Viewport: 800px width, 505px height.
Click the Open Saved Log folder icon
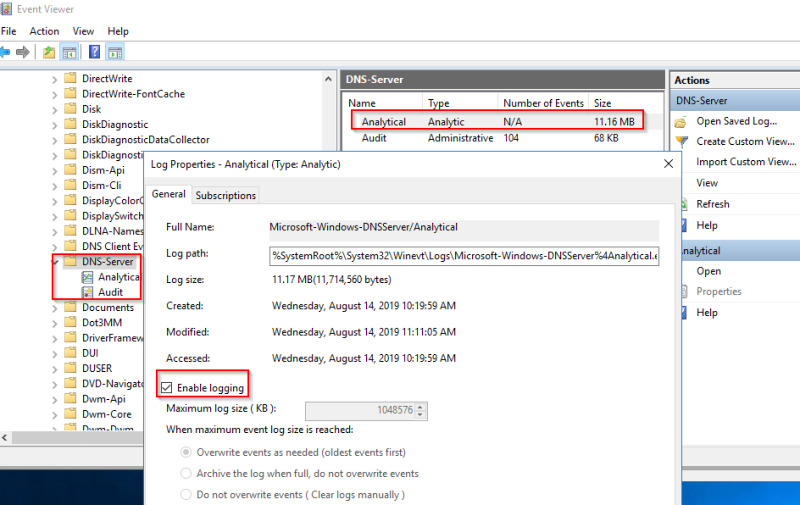coord(681,122)
